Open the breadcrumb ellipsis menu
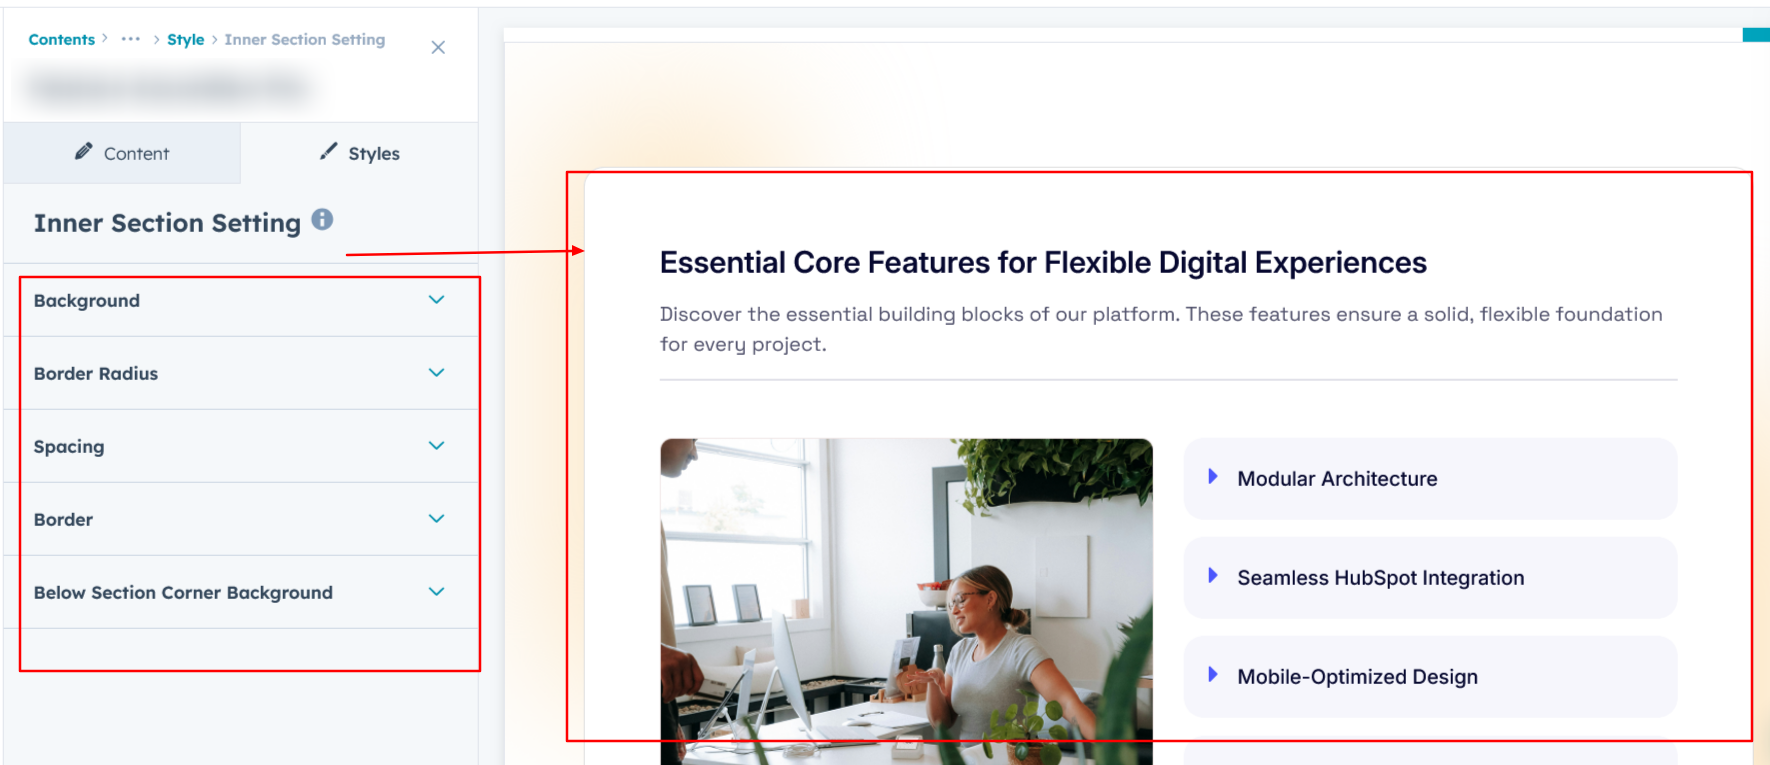1770x765 pixels. coord(131,39)
